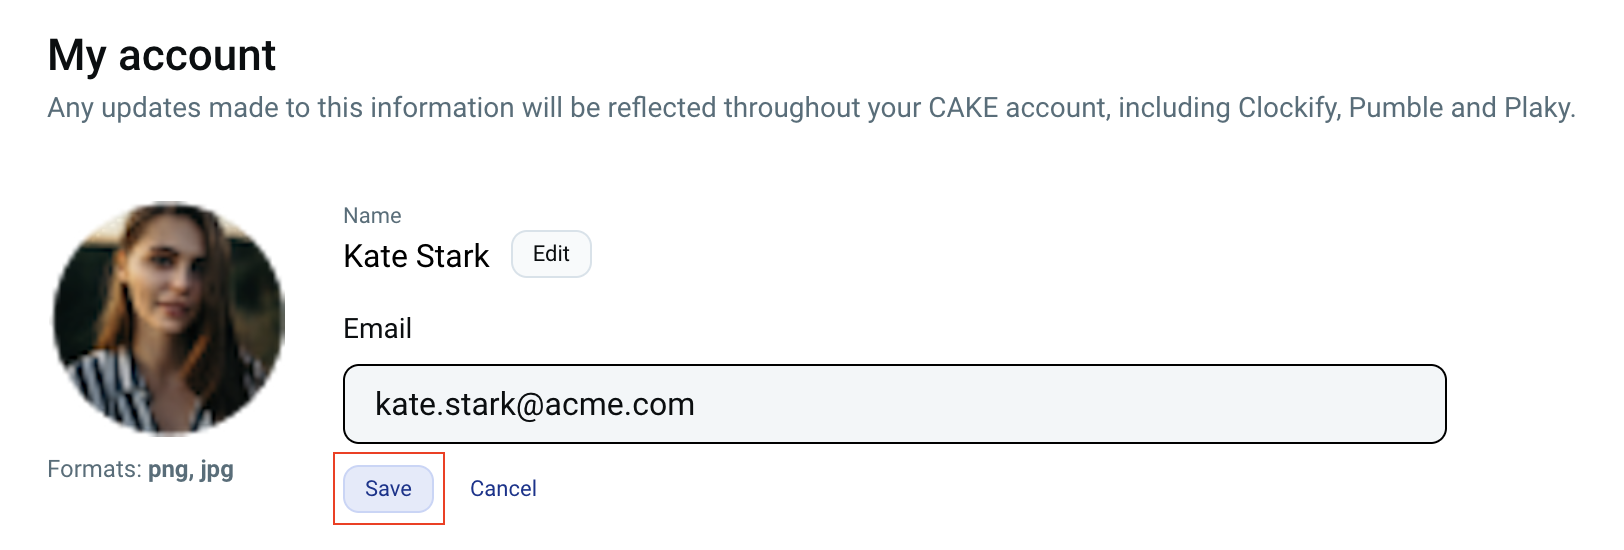Click Kate Stark's round profile photo
Viewport: 1624px width, 550px height.
coord(169,319)
